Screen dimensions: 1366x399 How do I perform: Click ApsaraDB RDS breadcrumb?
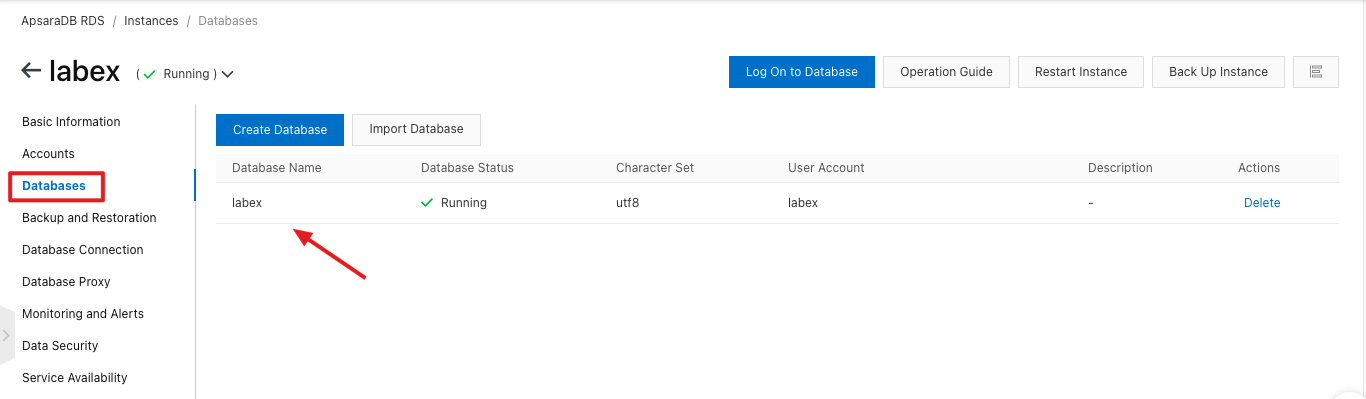click(63, 21)
